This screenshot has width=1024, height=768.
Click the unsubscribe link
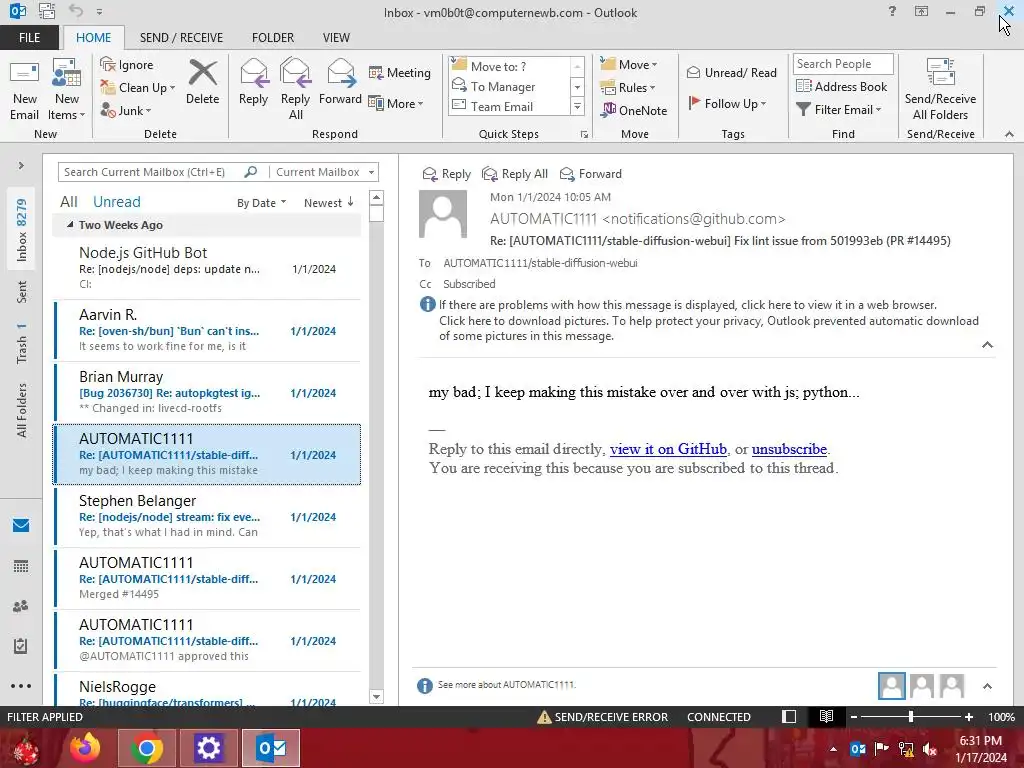pyautogui.click(x=789, y=449)
